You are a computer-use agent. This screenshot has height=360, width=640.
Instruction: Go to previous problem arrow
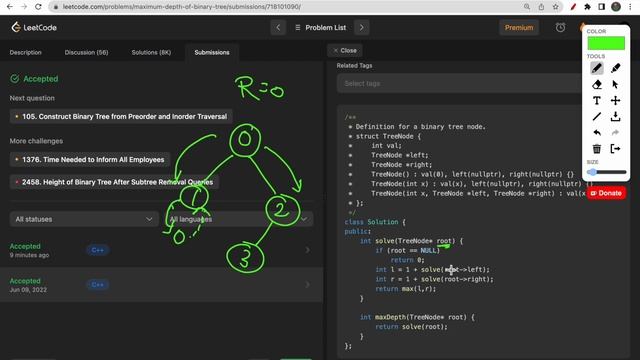point(278,27)
